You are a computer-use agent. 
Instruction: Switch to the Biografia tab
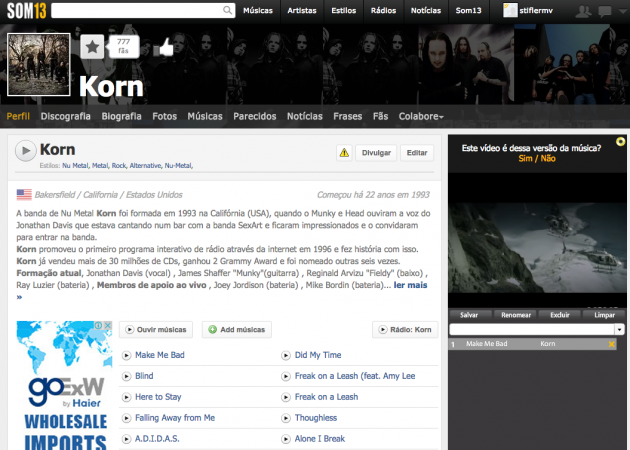[x=121, y=117]
